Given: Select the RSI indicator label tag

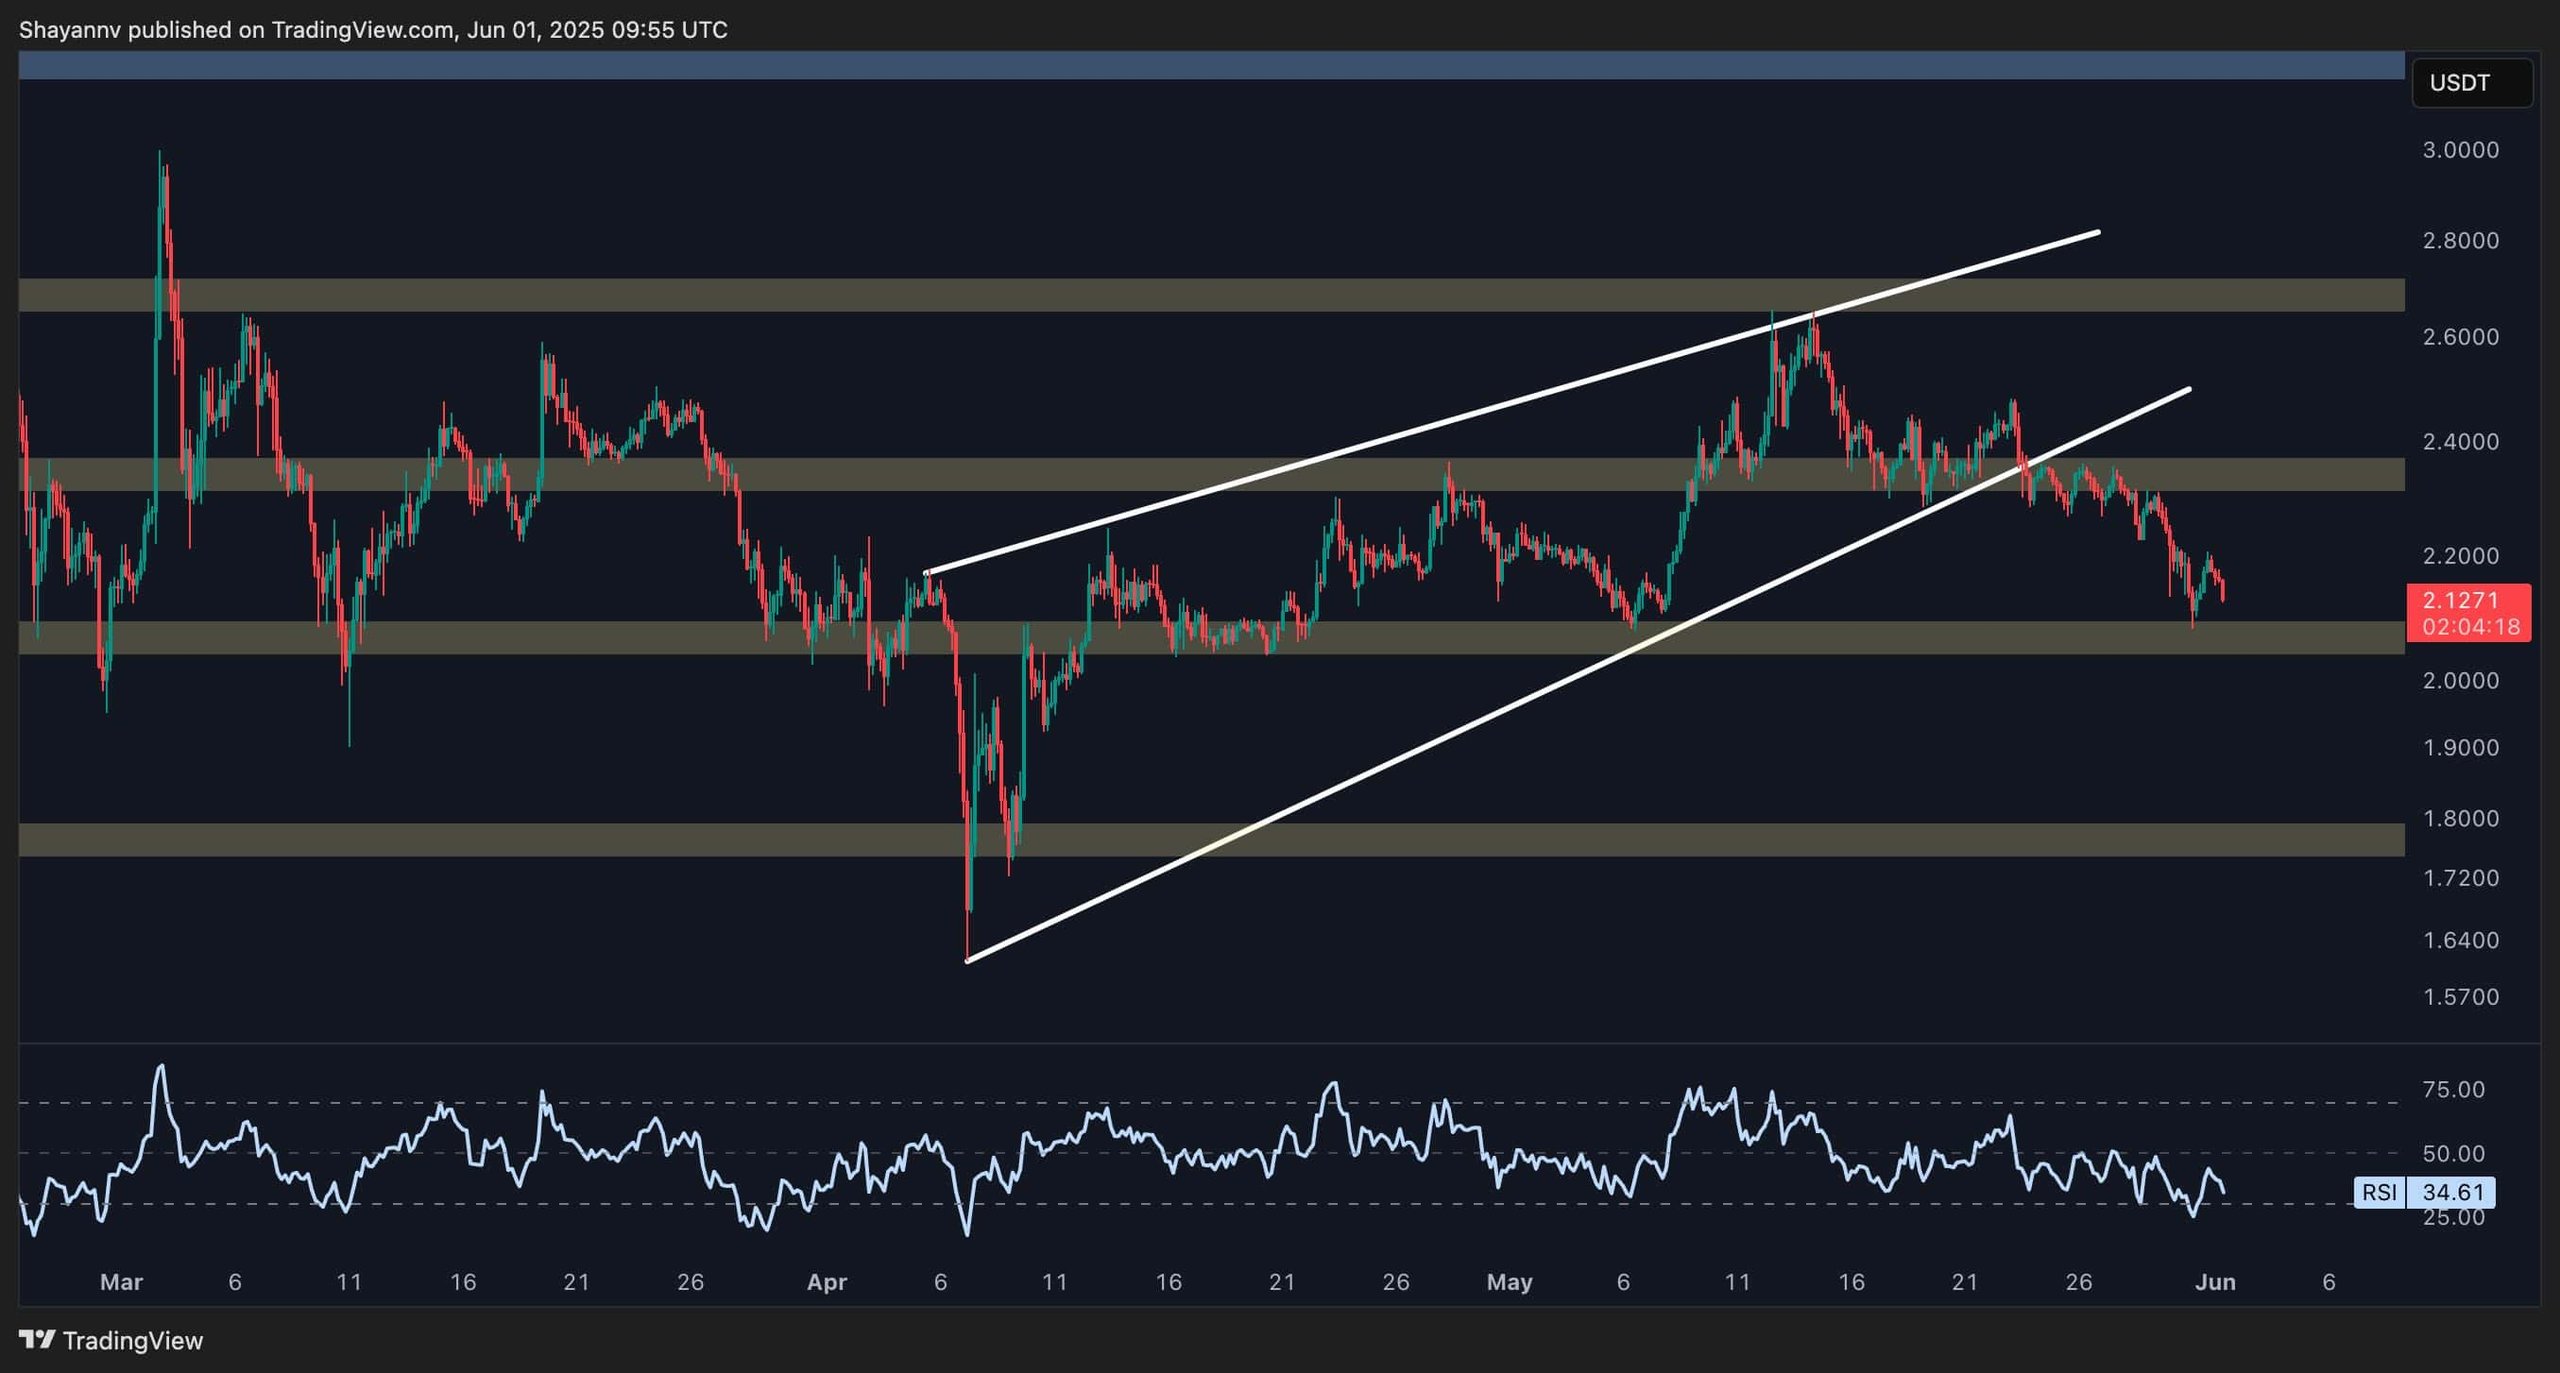Looking at the screenshot, I should 2379,1192.
